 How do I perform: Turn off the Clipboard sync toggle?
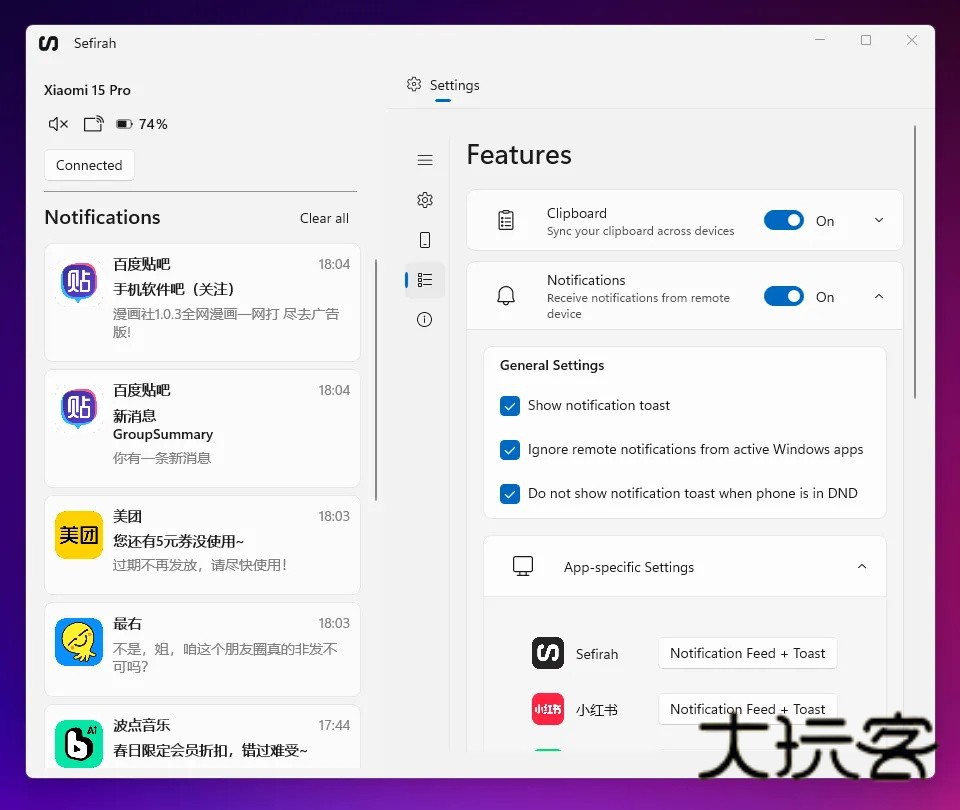pos(783,221)
